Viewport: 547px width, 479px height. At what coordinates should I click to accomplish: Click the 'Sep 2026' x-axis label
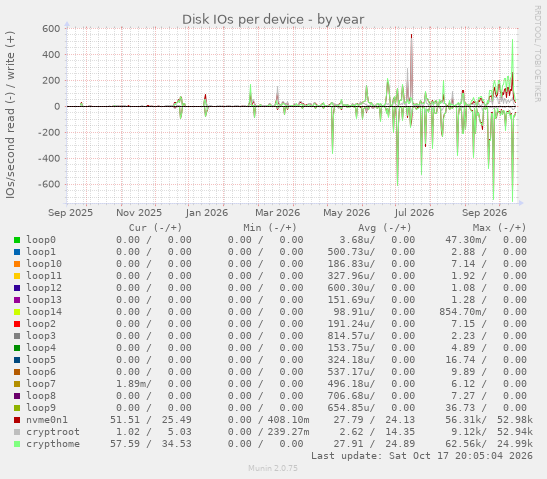coord(485,213)
